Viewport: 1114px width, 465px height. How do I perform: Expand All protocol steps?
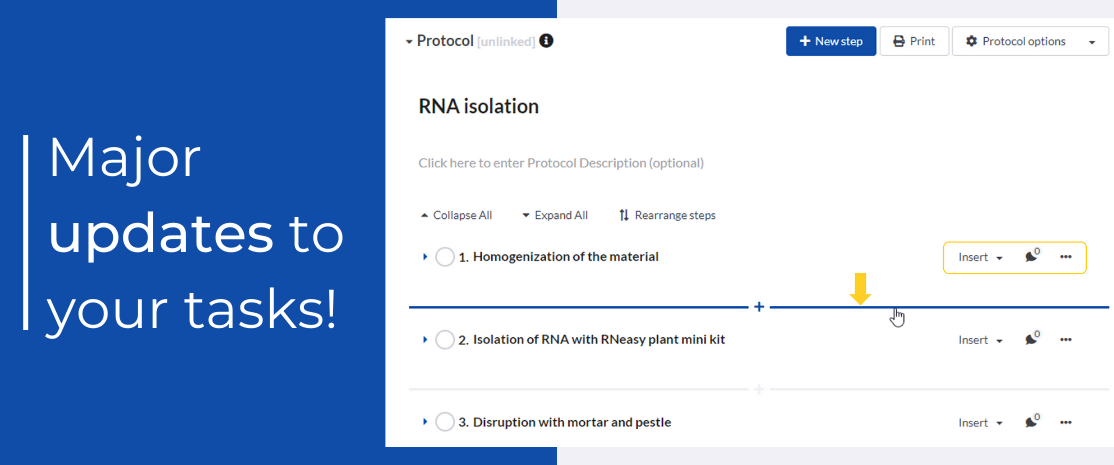tap(554, 215)
